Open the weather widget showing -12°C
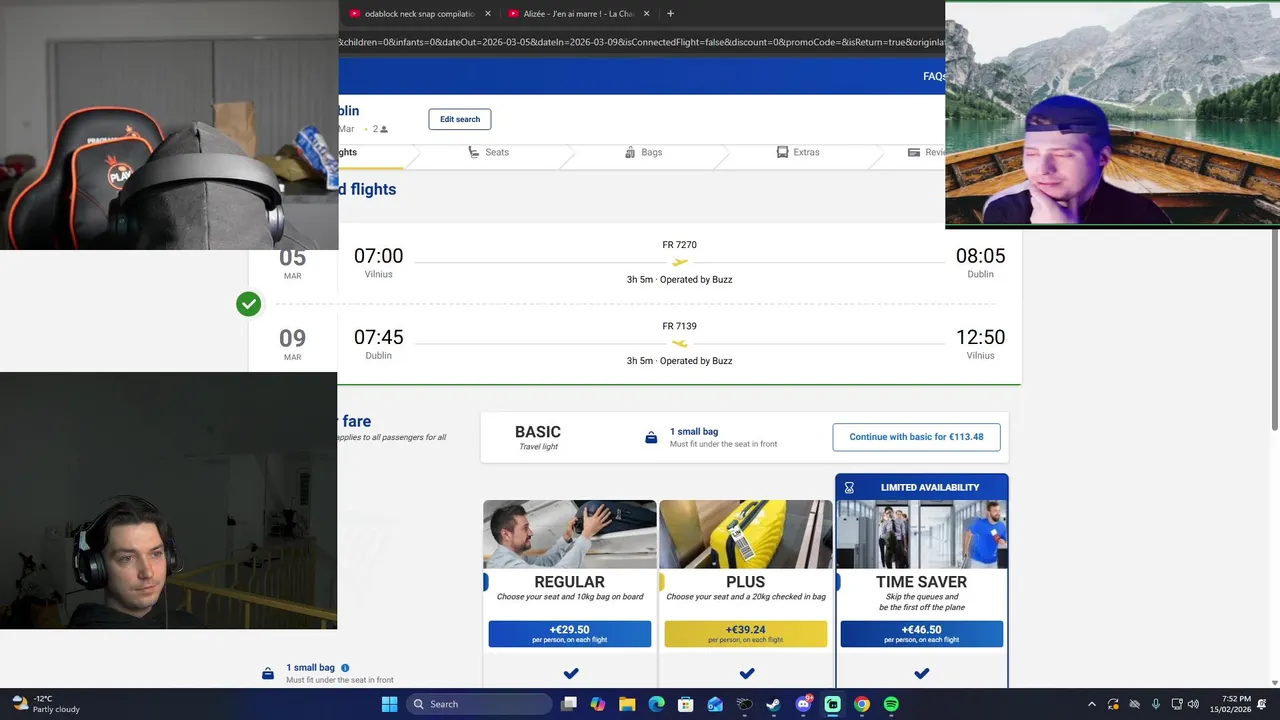Image resolution: width=1280 pixels, height=720 pixels. pos(46,704)
